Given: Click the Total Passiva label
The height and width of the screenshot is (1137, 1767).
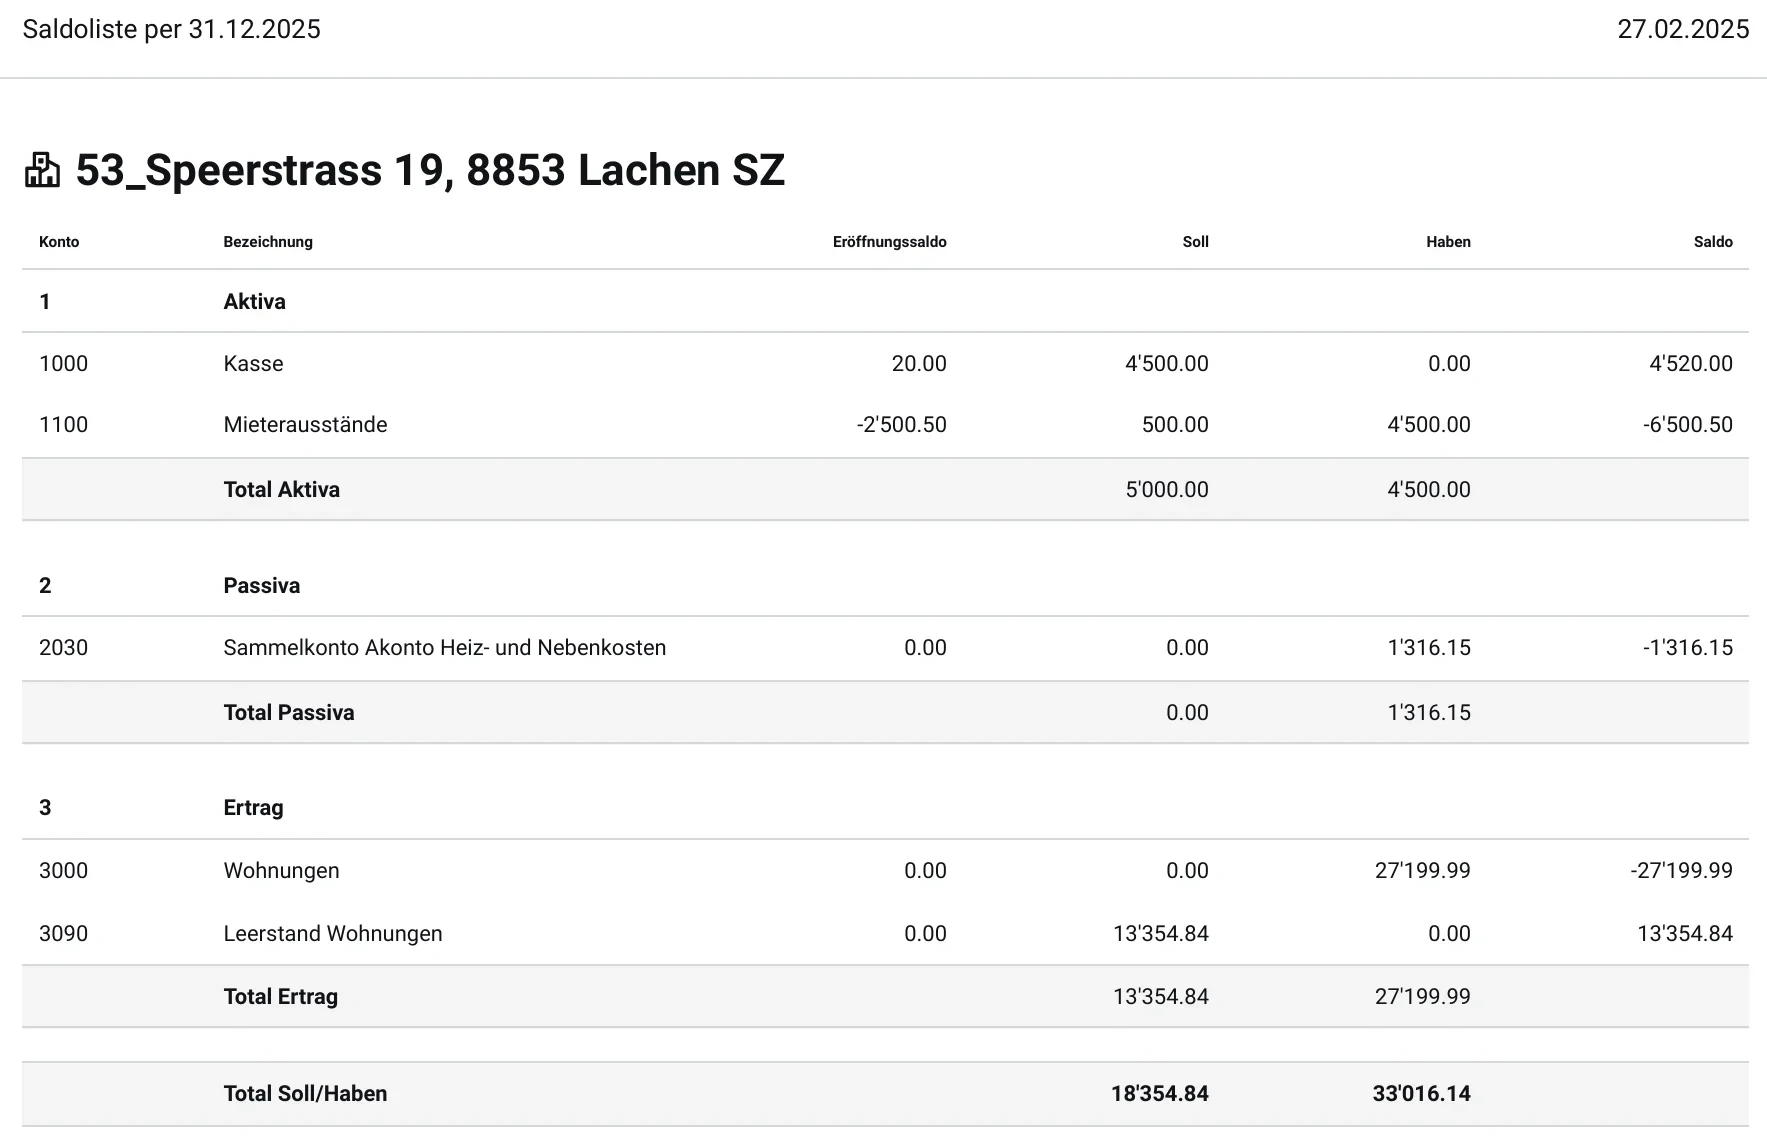Looking at the screenshot, I should 288,713.
